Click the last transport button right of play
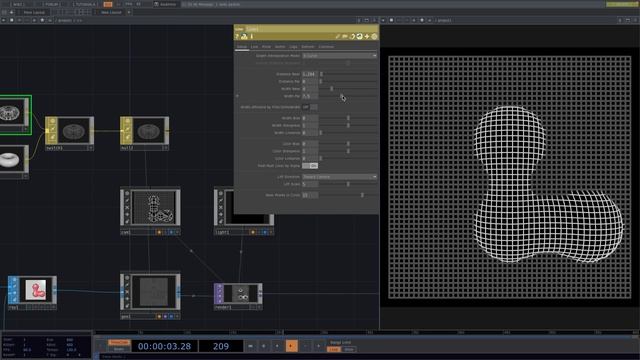The image size is (640, 360). 318,346
